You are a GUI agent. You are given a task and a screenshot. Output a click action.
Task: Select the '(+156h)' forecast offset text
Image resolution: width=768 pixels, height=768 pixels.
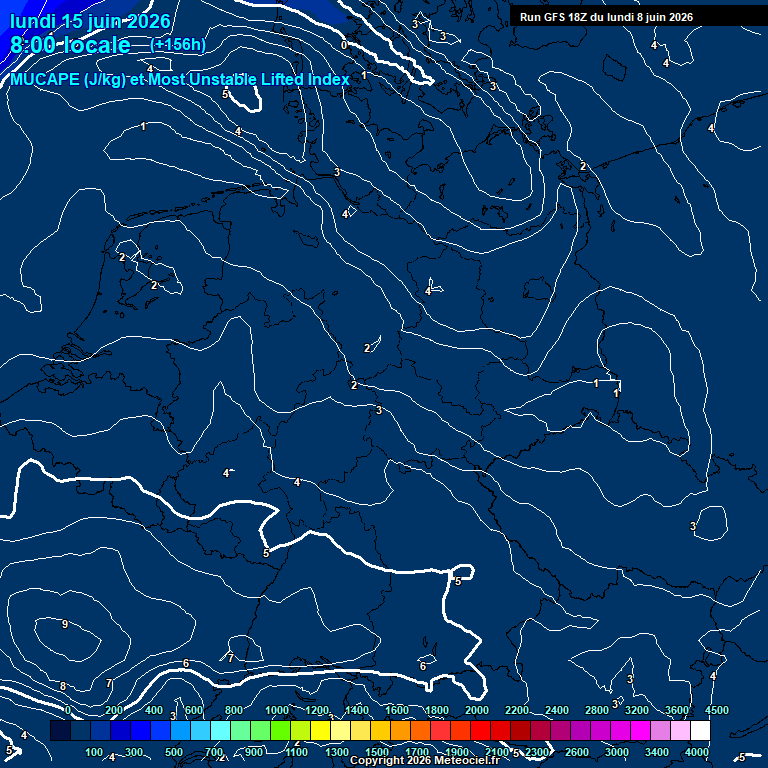click(178, 45)
